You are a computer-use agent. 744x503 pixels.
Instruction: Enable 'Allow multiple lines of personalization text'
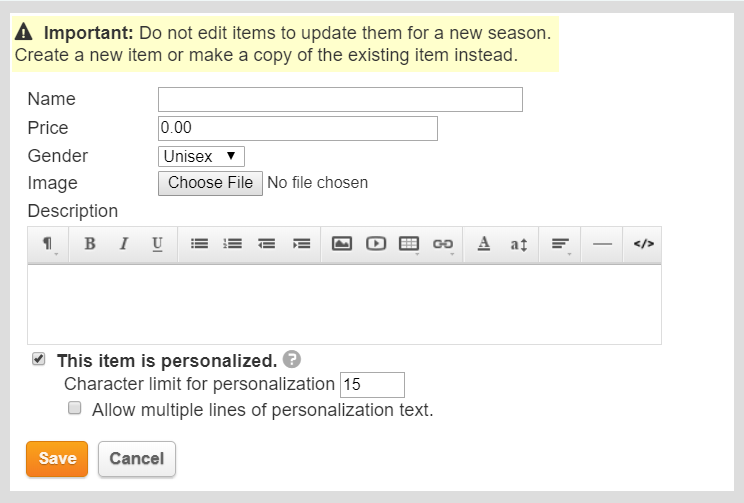click(x=74, y=408)
